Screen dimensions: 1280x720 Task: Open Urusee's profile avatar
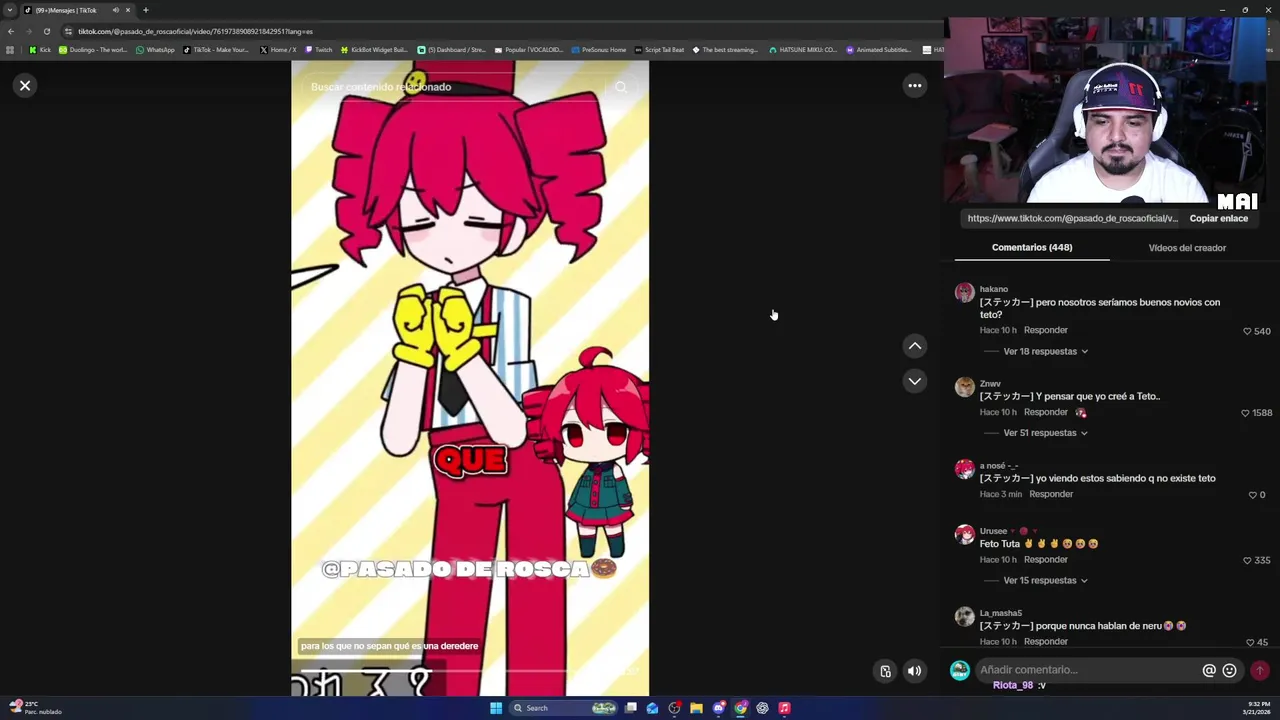(x=964, y=534)
